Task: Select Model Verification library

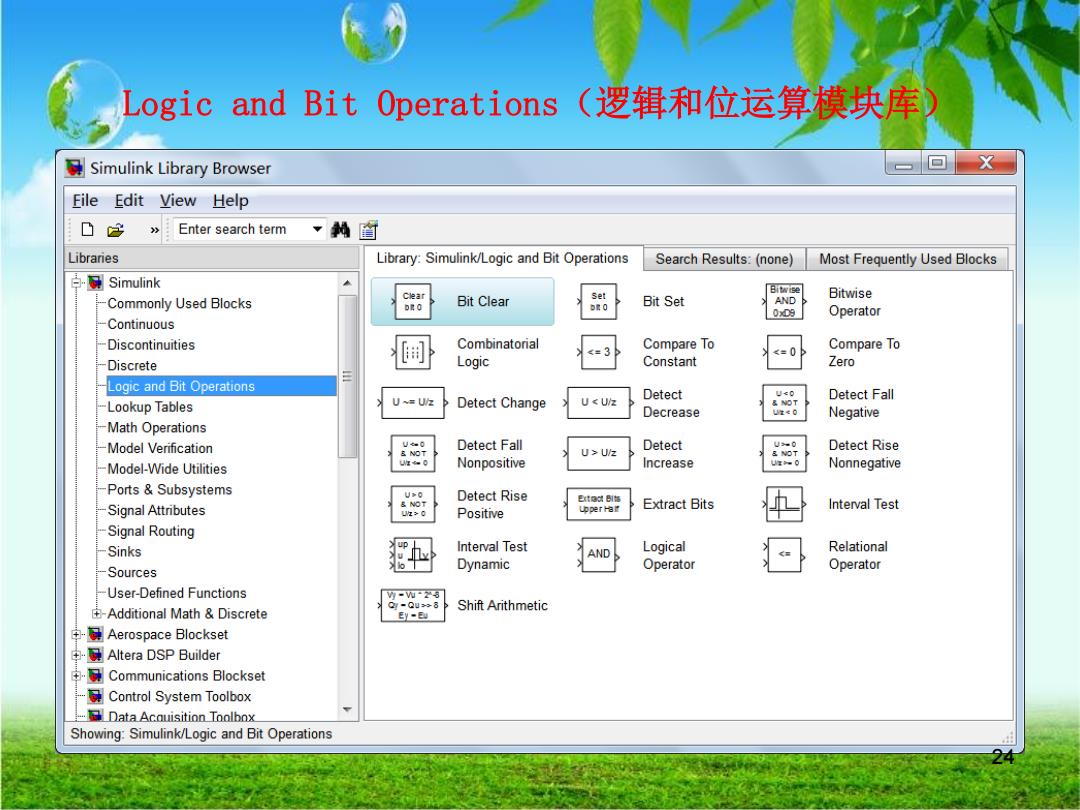Action: pos(160,448)
